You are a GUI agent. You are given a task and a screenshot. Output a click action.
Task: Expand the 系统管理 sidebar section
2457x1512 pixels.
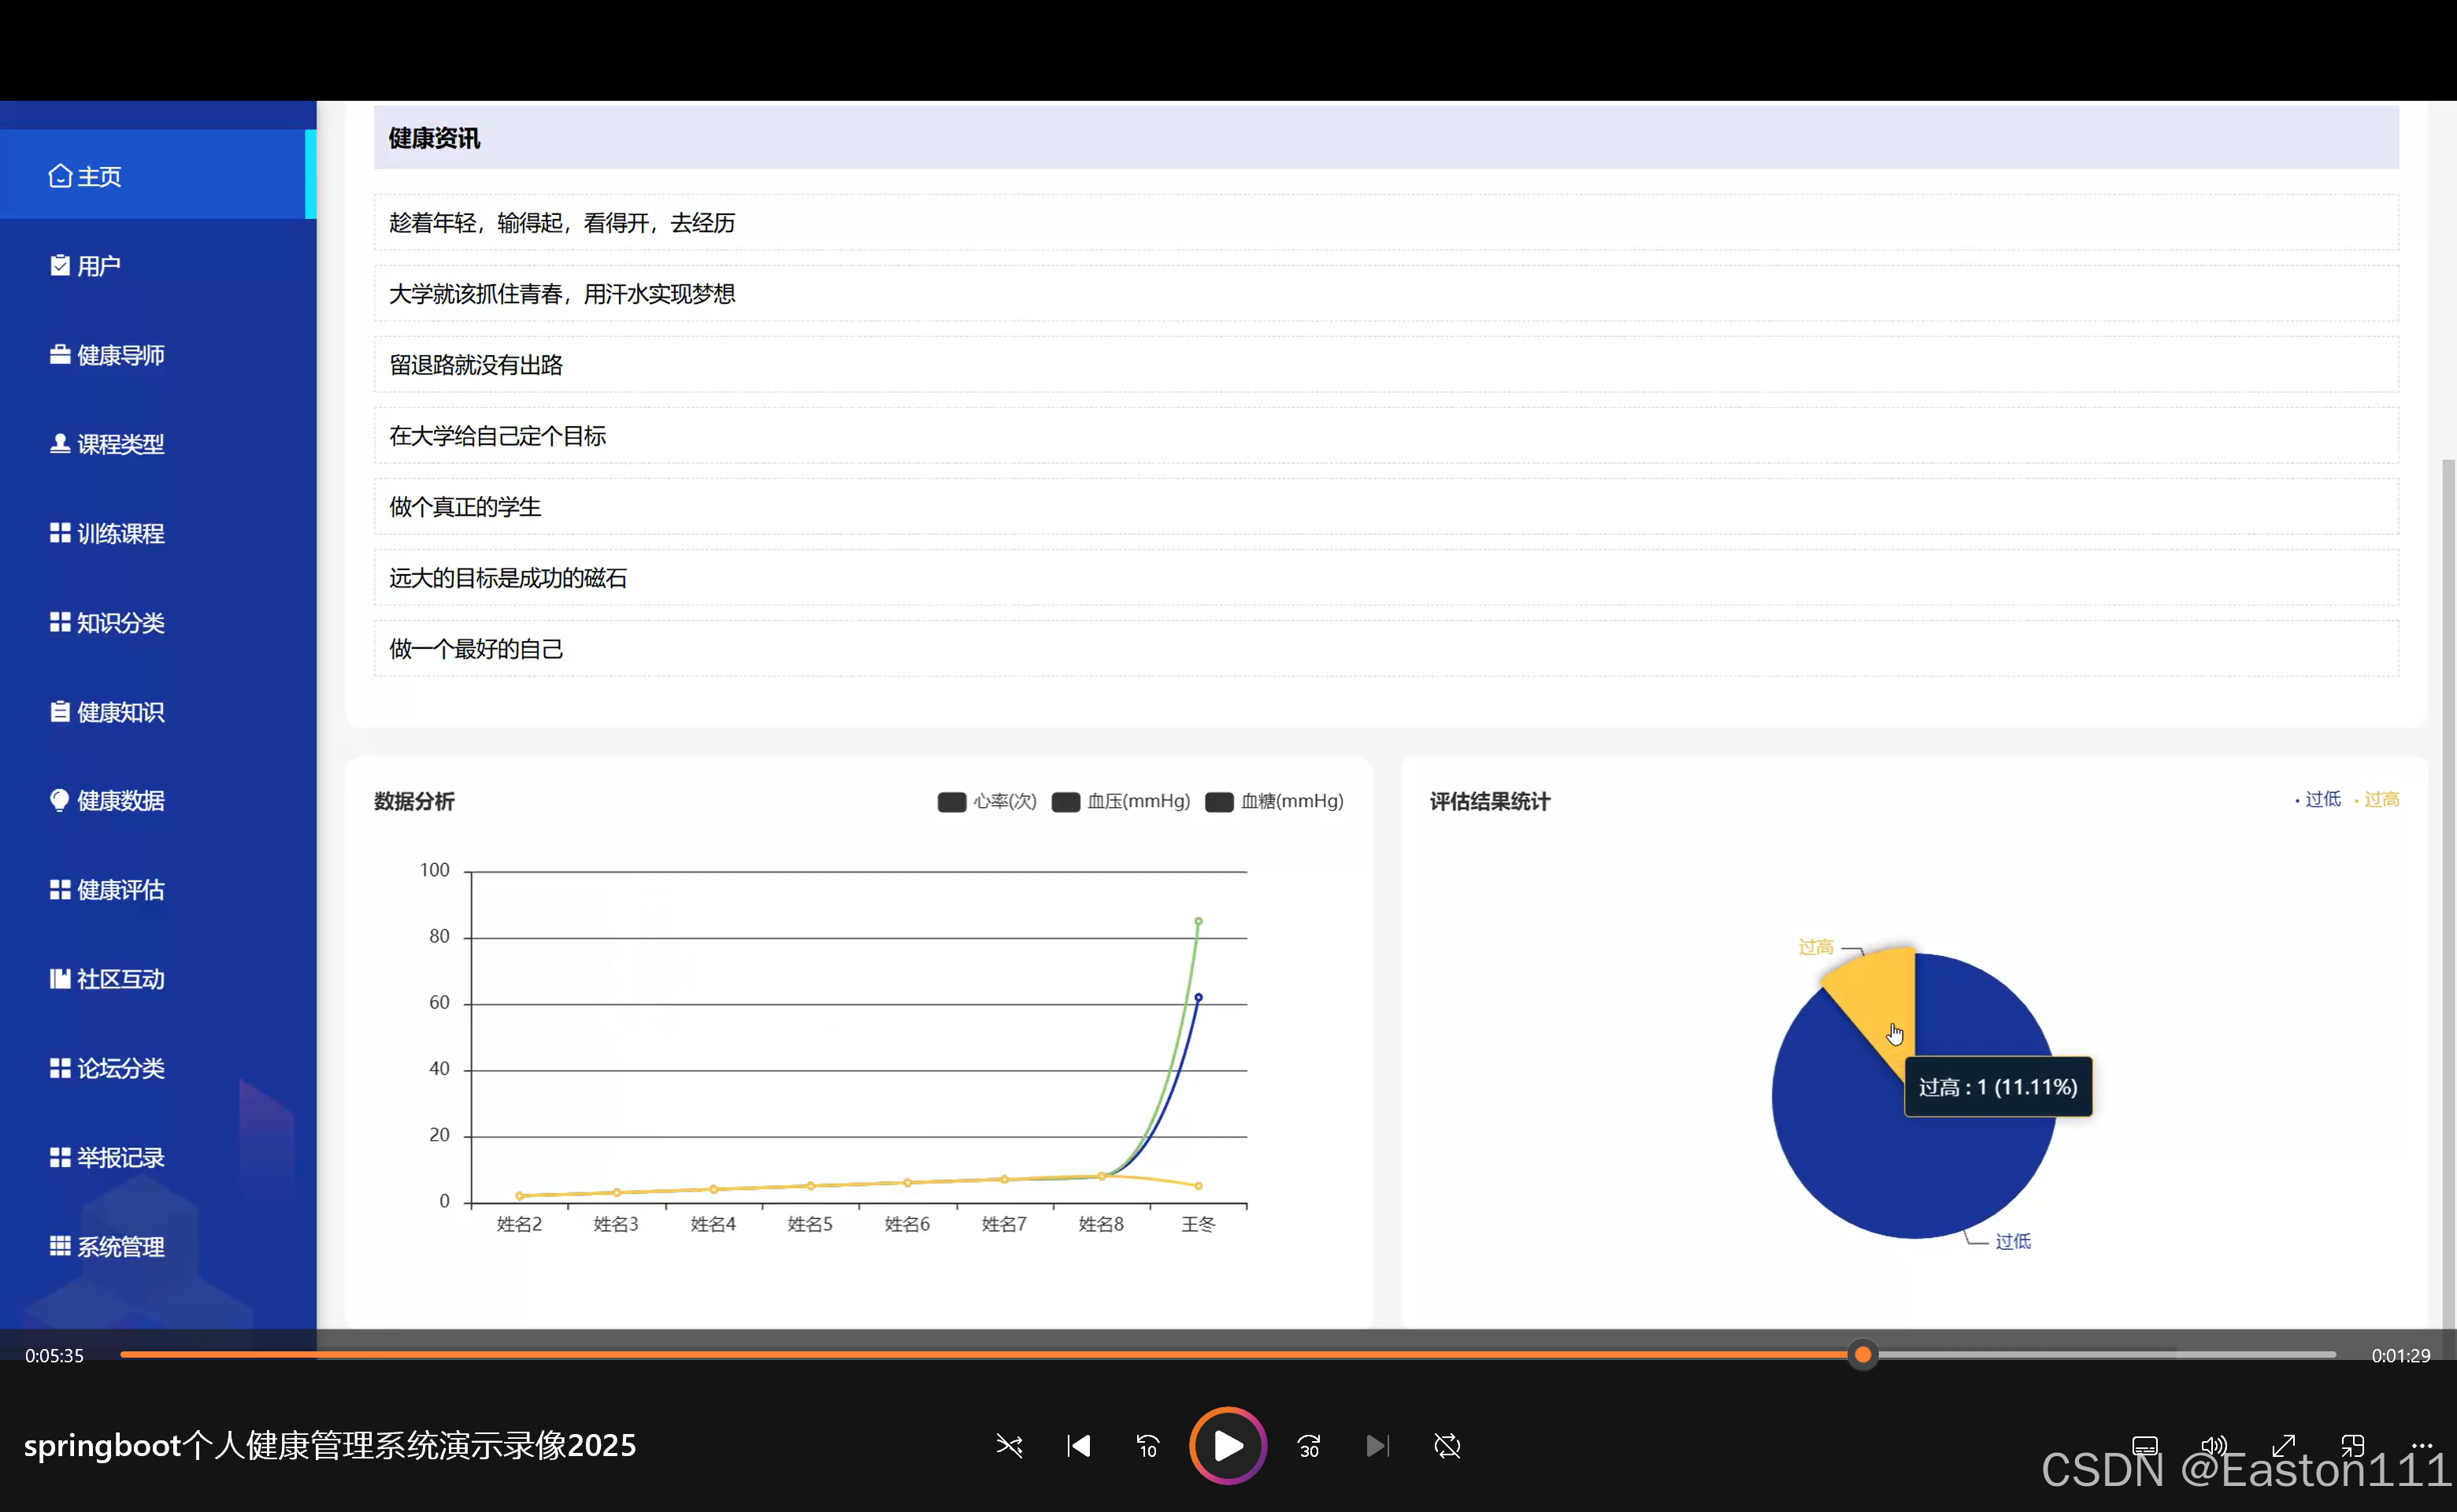[x=120, y=1247]
